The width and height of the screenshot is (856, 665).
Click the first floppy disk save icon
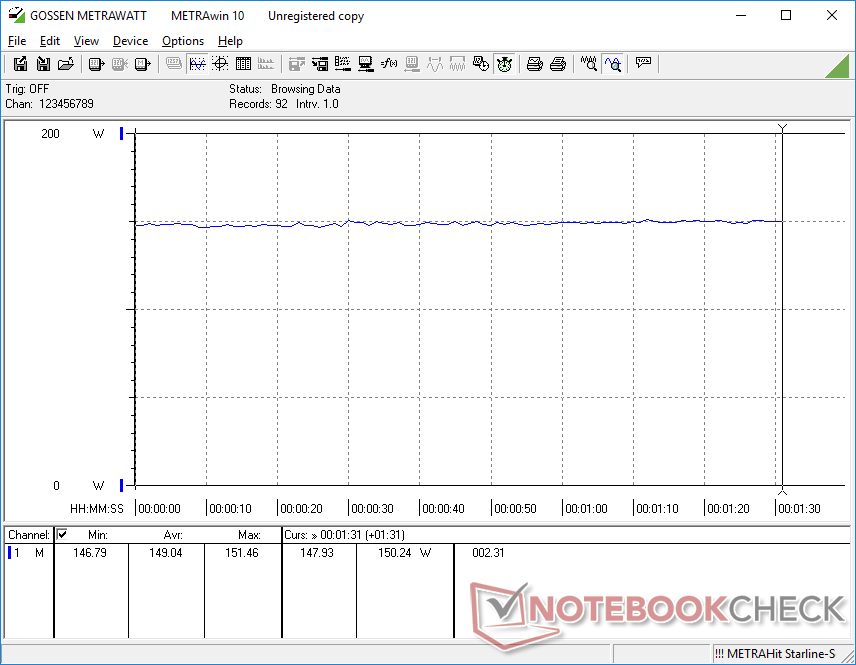point(20,64)
